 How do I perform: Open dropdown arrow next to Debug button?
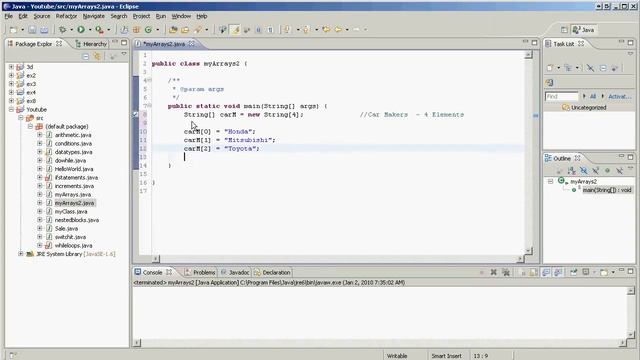coord(71,30)
